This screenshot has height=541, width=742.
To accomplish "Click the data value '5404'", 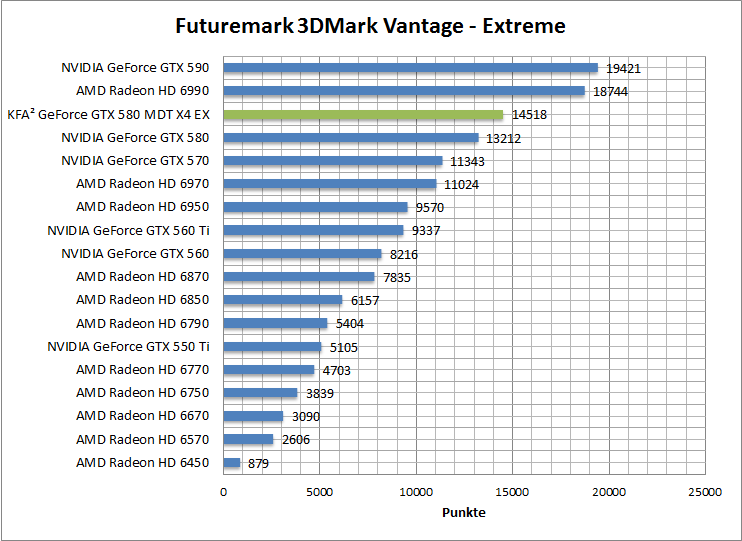I will (350, 323).
